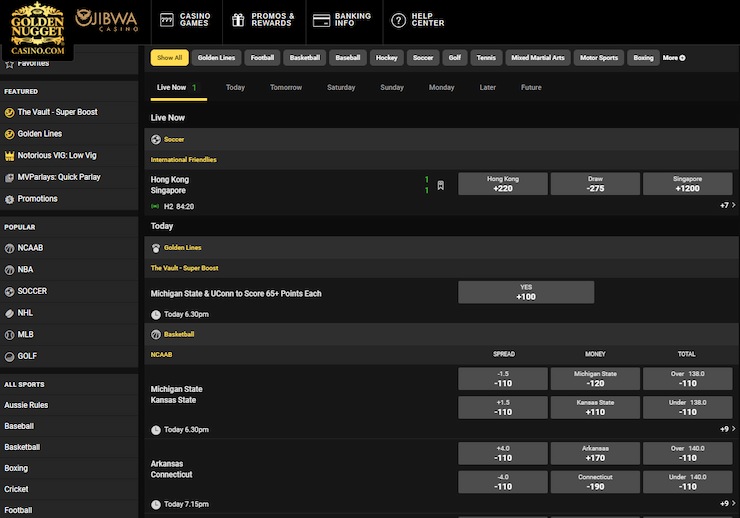Click the Golden Lines sidebar icon
This screenshot has width=740, height=518.
coord(9,134)
